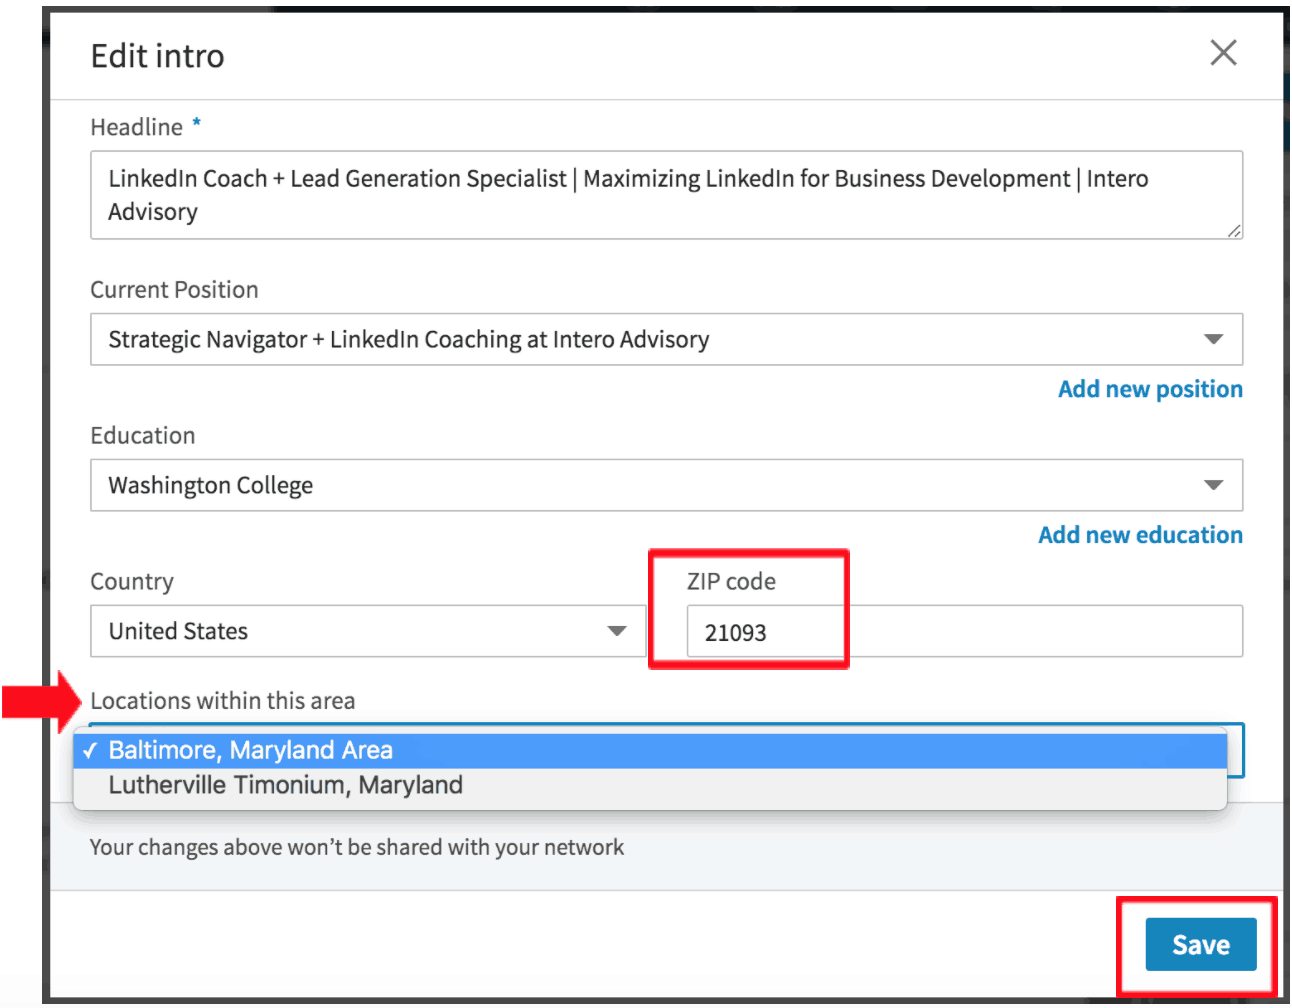Click the Country label
The height and width of the screenshot is (1008, 1292).
pyautogui.click(x=132, y=581)
